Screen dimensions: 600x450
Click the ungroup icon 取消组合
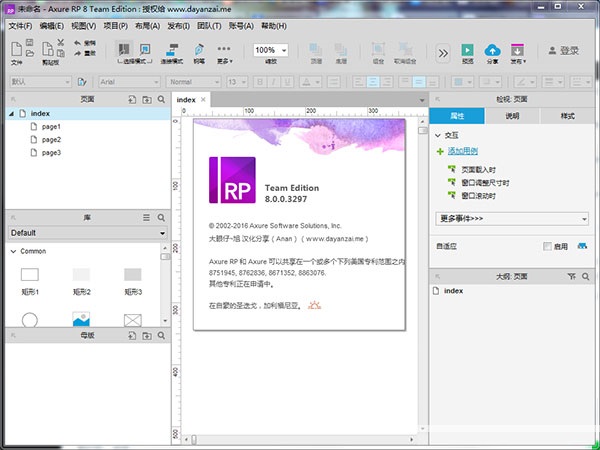pyautogui.click(x=405, y=50)
